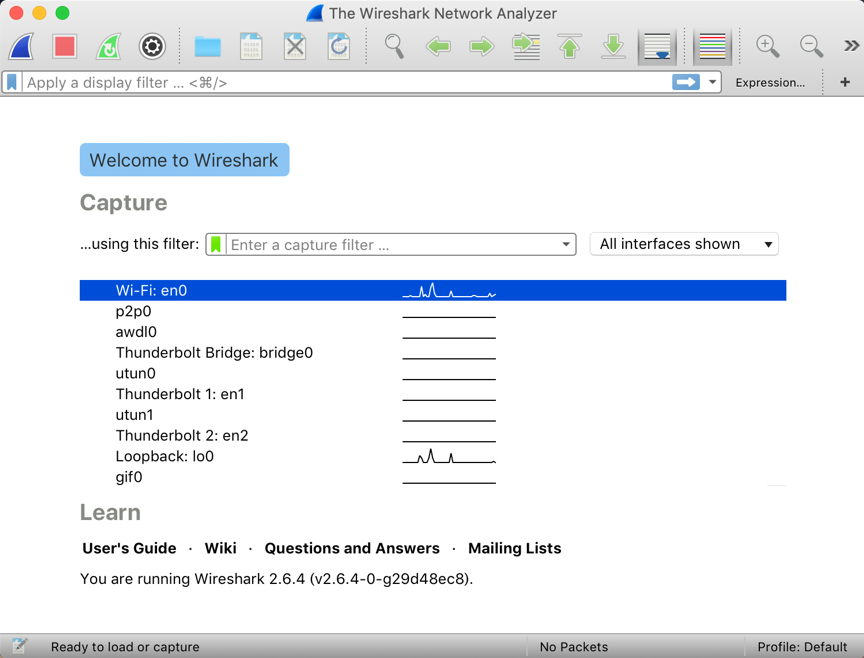This screenshot has height=658, width=864.
Task: Select the utun0 interface
Action: (433, 374)
